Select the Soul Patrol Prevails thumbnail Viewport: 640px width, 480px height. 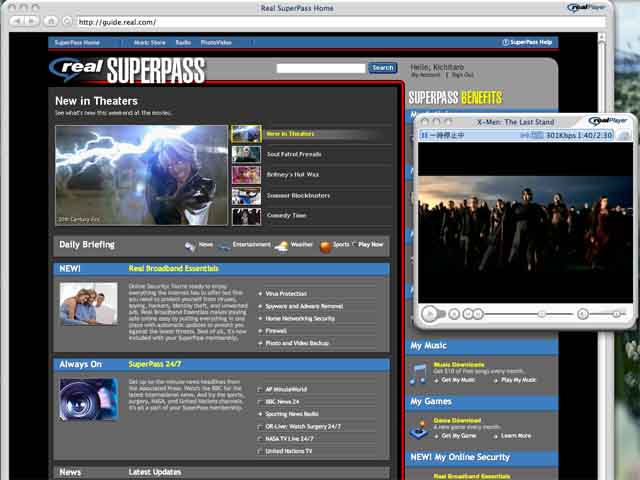click(x=246, y=155)
